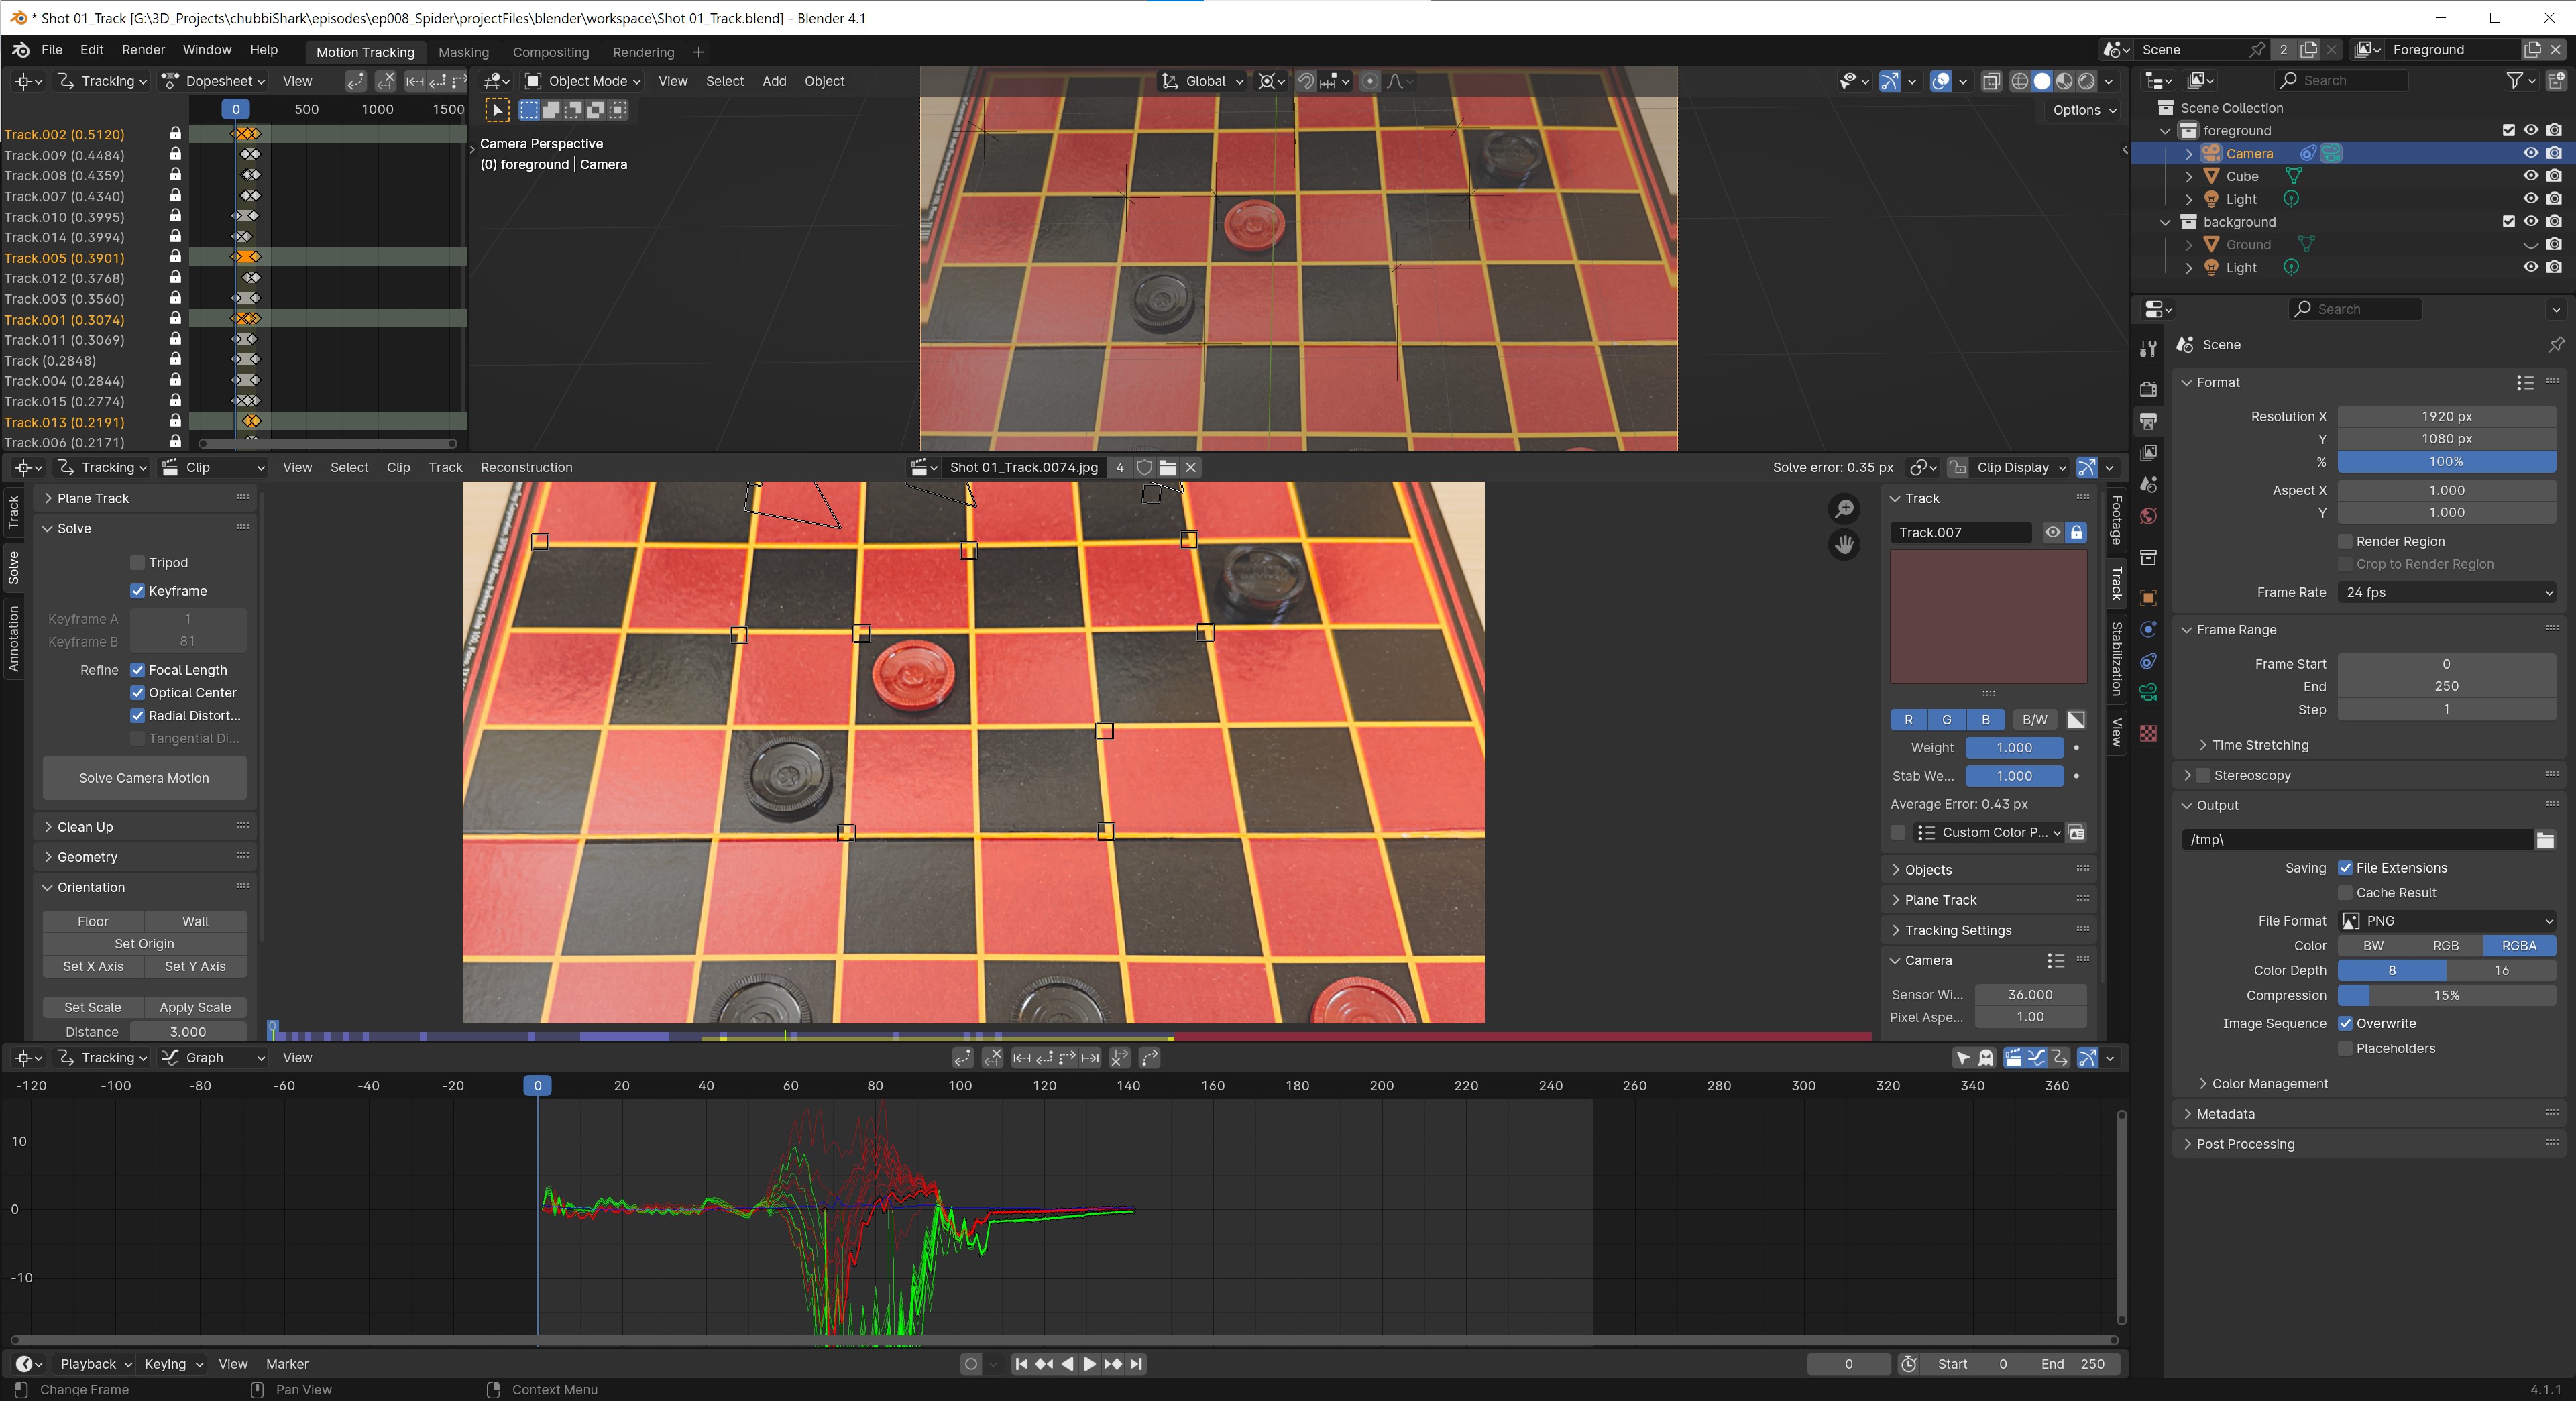Toggle the Overwrite checkbox
Viewport: 2576px width, 1401px height.
2344,1023
